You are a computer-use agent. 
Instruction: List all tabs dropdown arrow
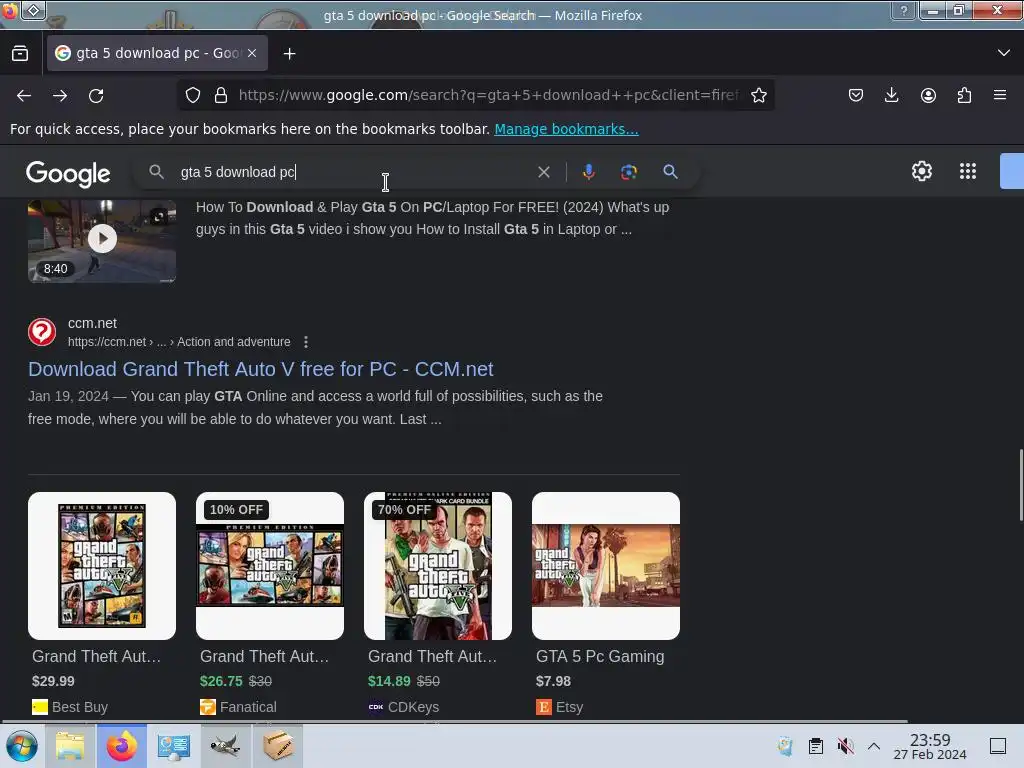1004,53
